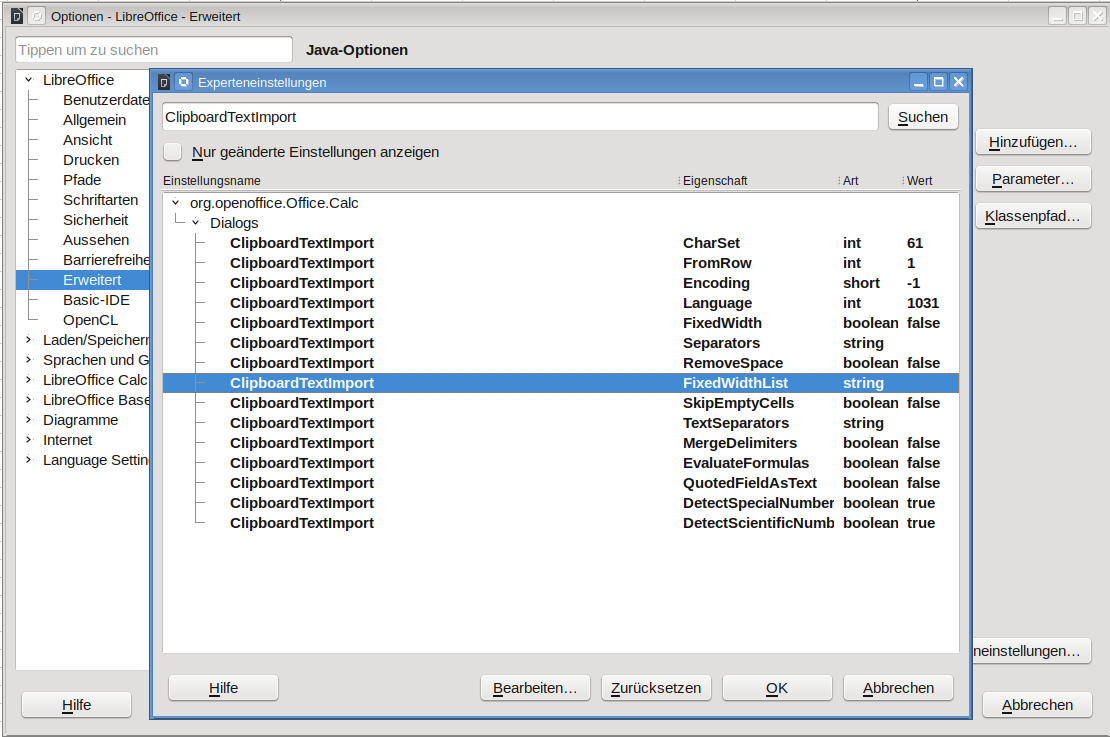Select Pfade in the options tree
Viewport: 1110px width, 737px height.
coord(82,180)
